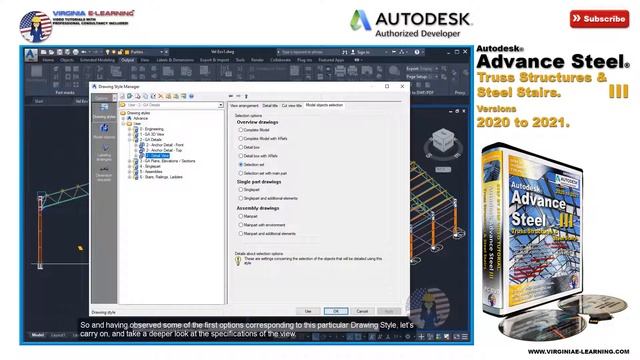The image size is (640, 360).
Task: Expand the 5 - Assemblies node
Action: [130, 172]
